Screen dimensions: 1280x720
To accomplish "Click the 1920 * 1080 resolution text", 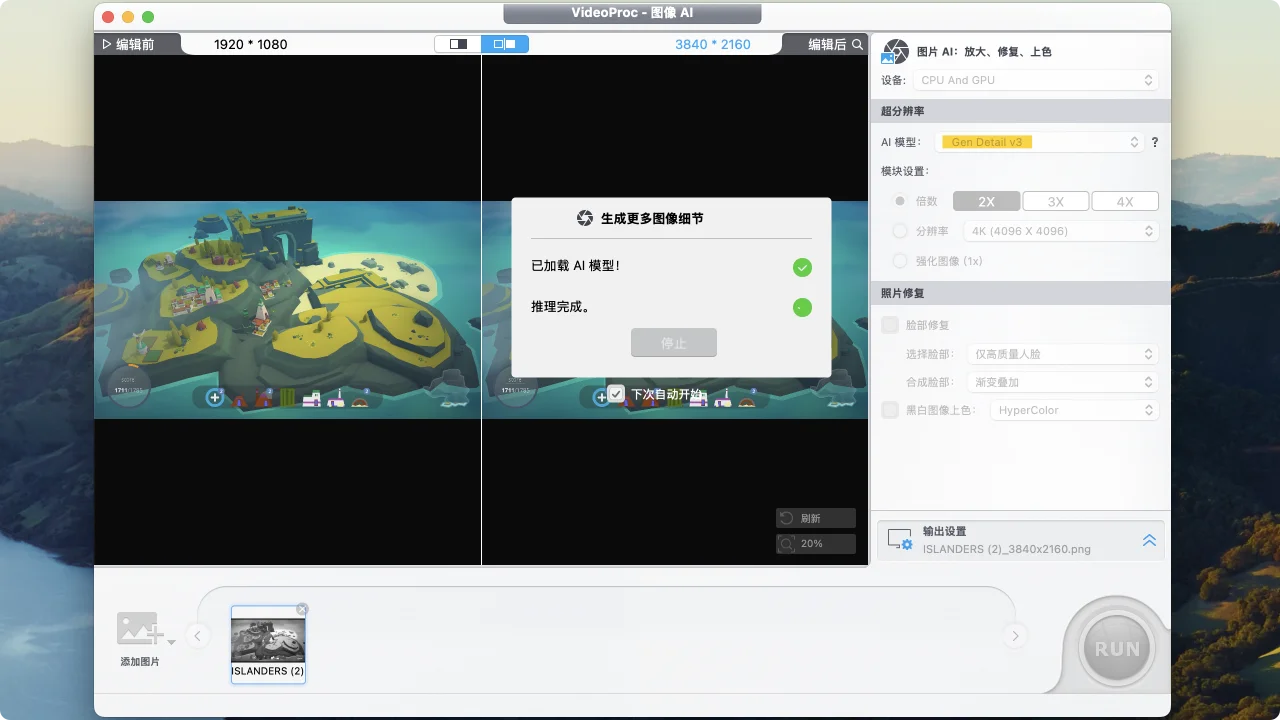I will tap(251, 44).
